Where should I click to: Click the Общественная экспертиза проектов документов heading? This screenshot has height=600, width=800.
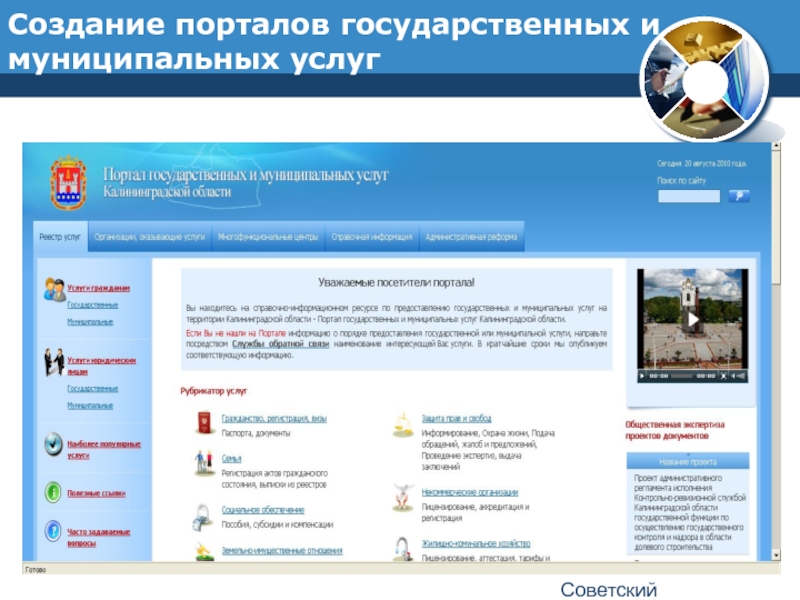tap(675, 430)
